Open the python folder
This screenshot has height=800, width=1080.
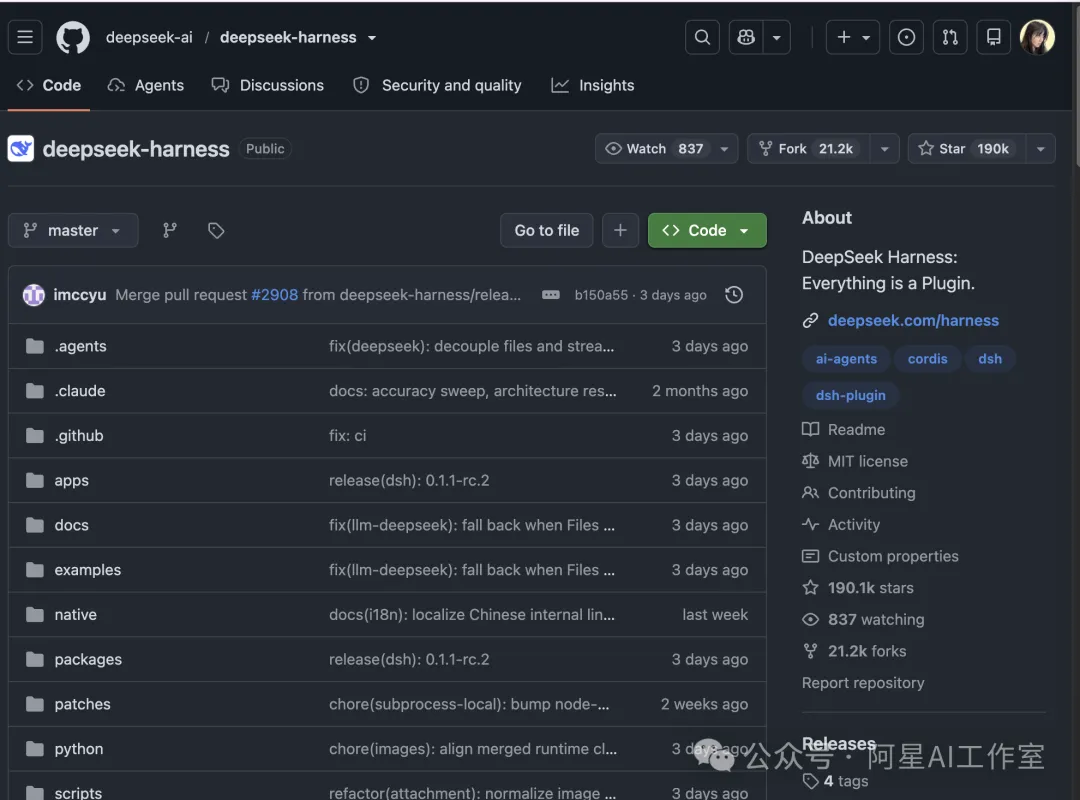pos(79,749)
